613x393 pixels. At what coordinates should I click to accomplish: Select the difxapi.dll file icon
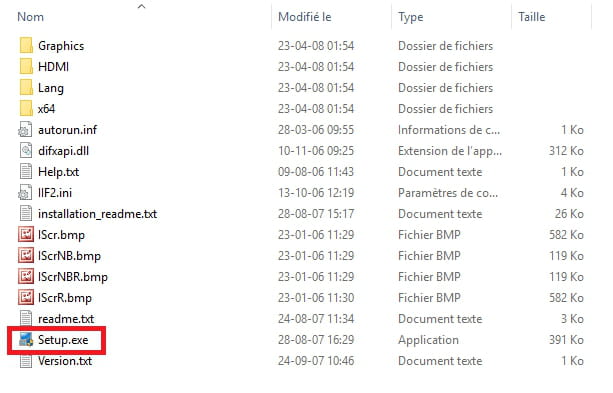25,151
